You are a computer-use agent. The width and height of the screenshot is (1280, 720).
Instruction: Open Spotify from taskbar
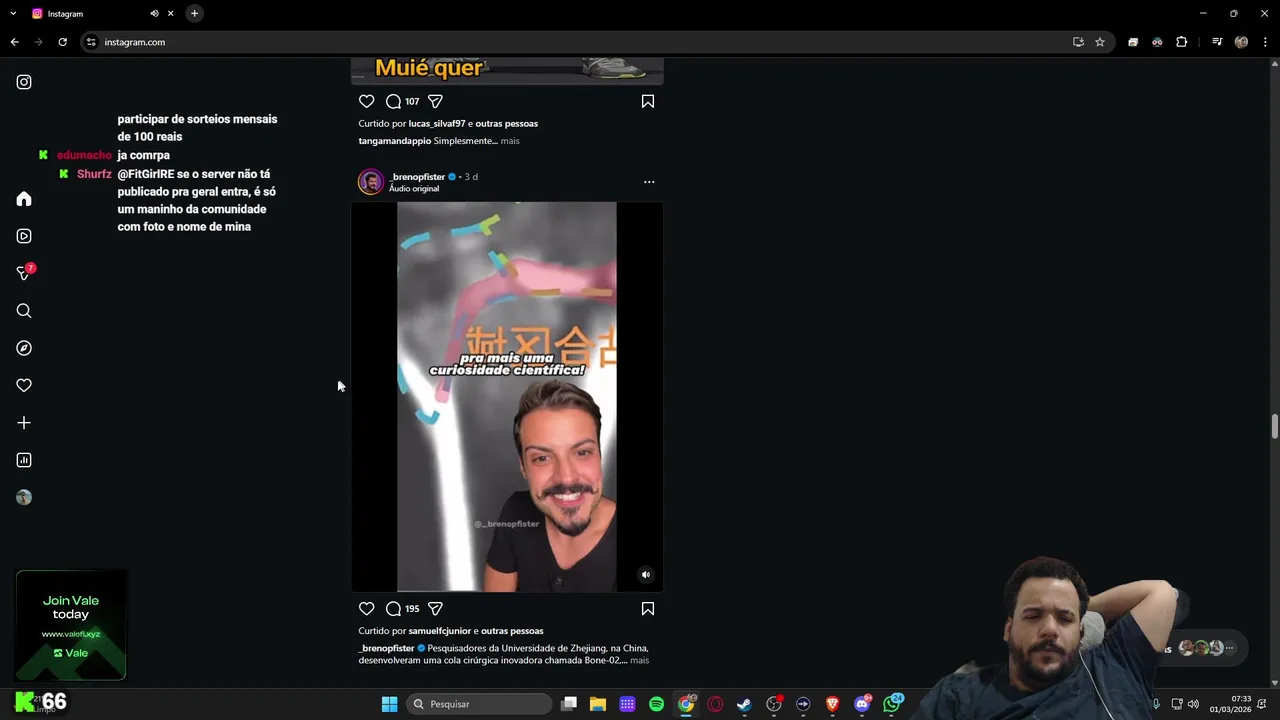tap(656, 704)
